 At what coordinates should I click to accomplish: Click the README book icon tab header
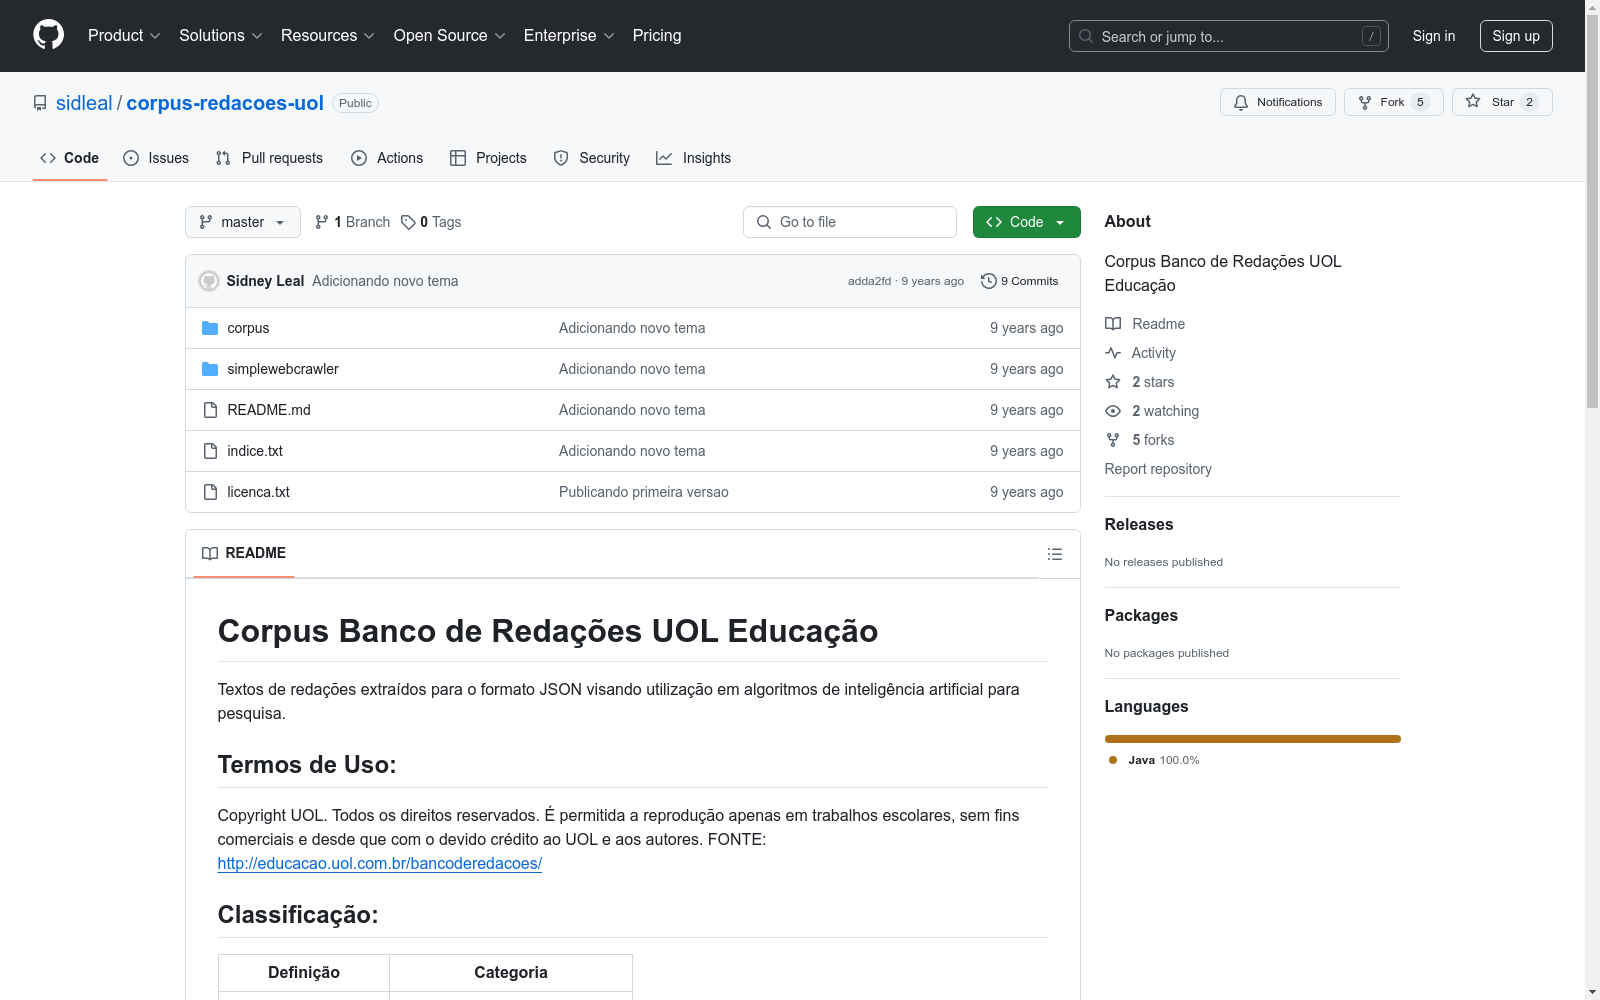click(x=210, y=553)
